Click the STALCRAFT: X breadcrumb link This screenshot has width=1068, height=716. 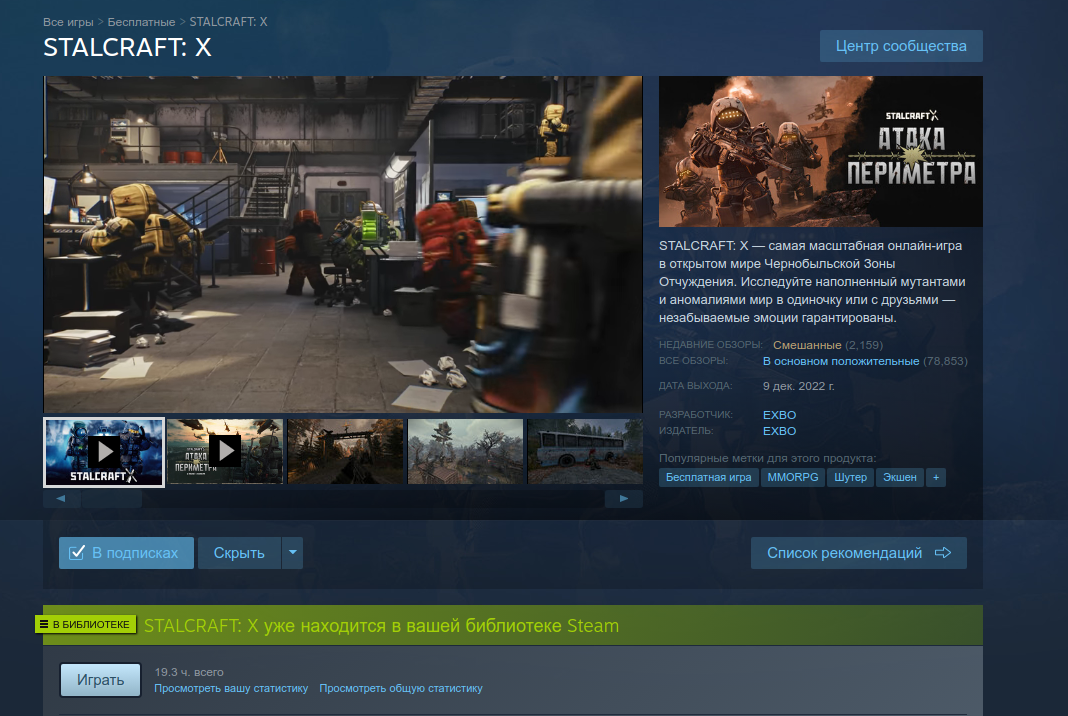pos(228,22)
